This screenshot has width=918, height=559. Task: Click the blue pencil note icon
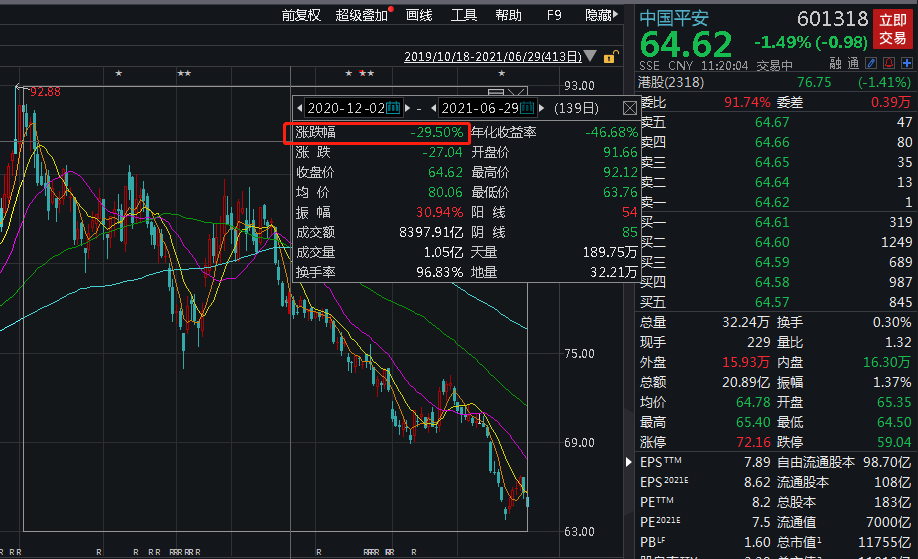(871, 63)
